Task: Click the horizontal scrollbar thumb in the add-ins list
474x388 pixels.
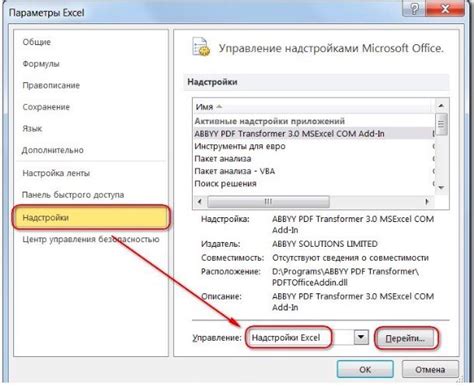Action: (268, 202)
